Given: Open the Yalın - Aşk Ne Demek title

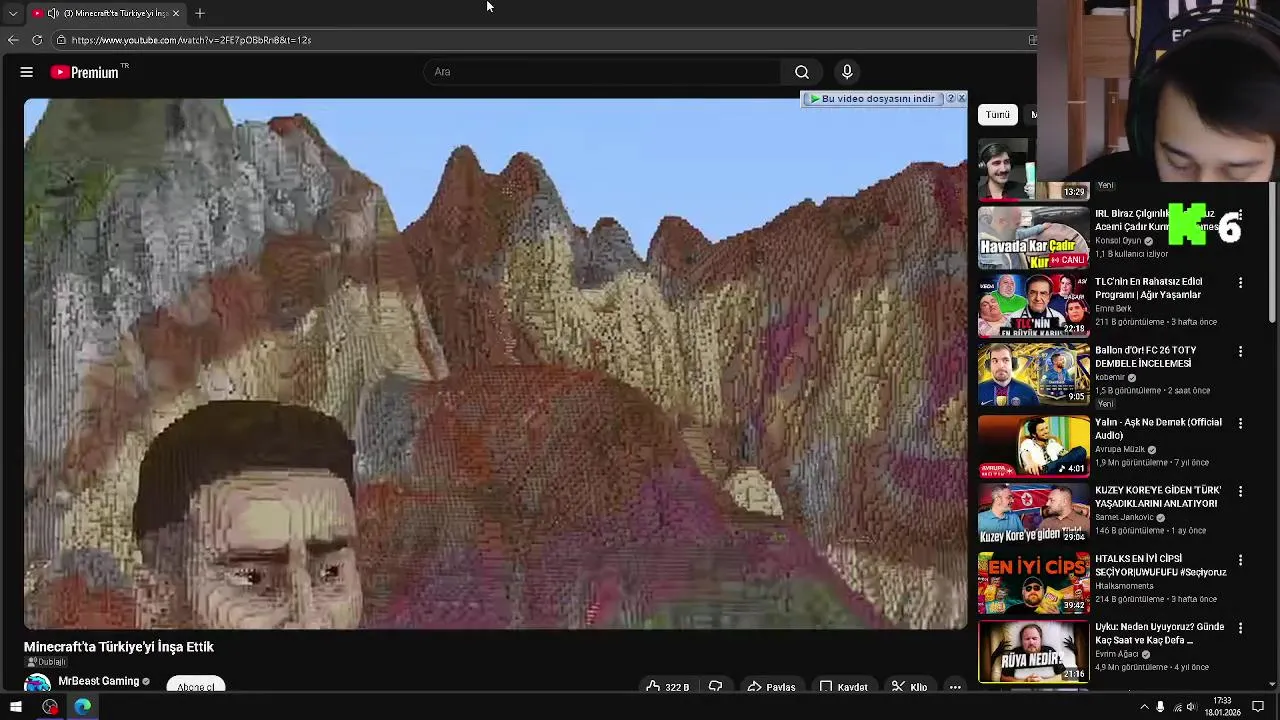Looking at the screenshot, I should pyautogui.click(x=1158, y=428).
